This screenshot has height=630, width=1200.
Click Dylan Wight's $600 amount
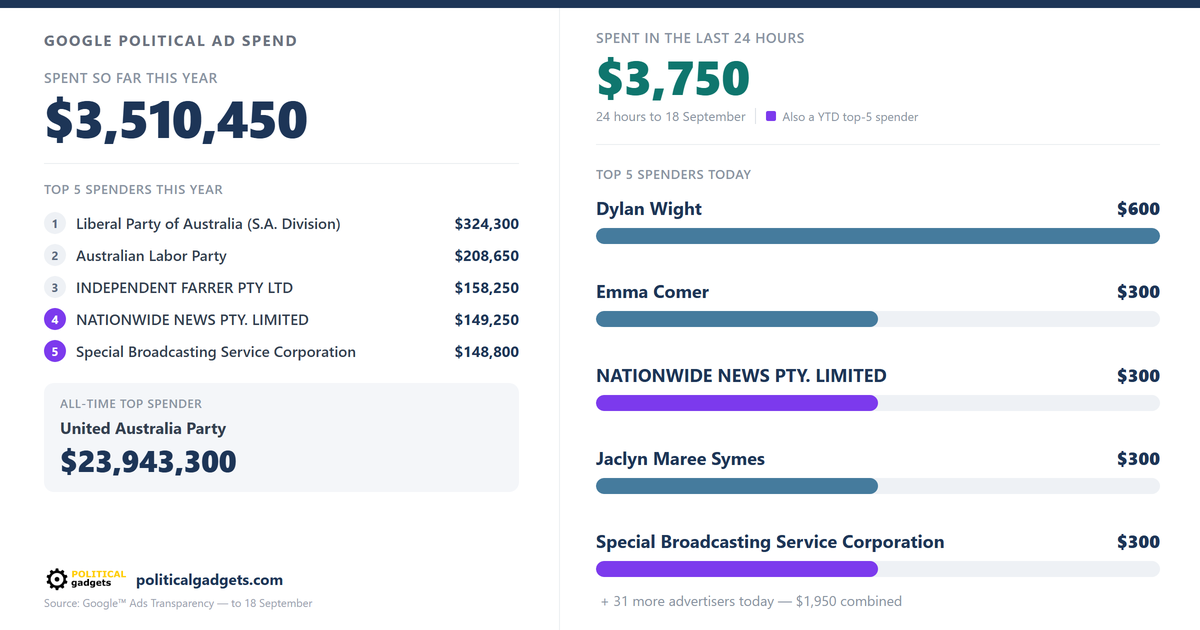pos(1138,209)
